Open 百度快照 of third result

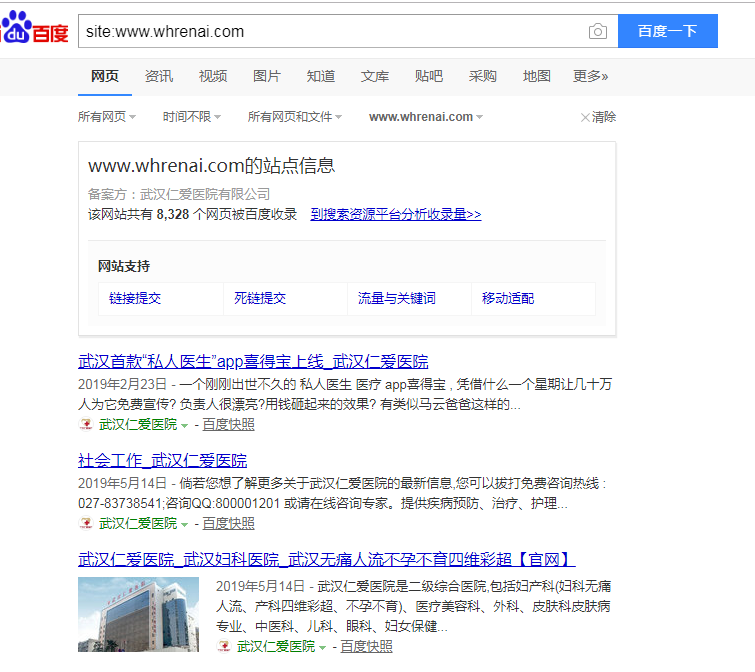pyautogui.click(x=366, y=646)
